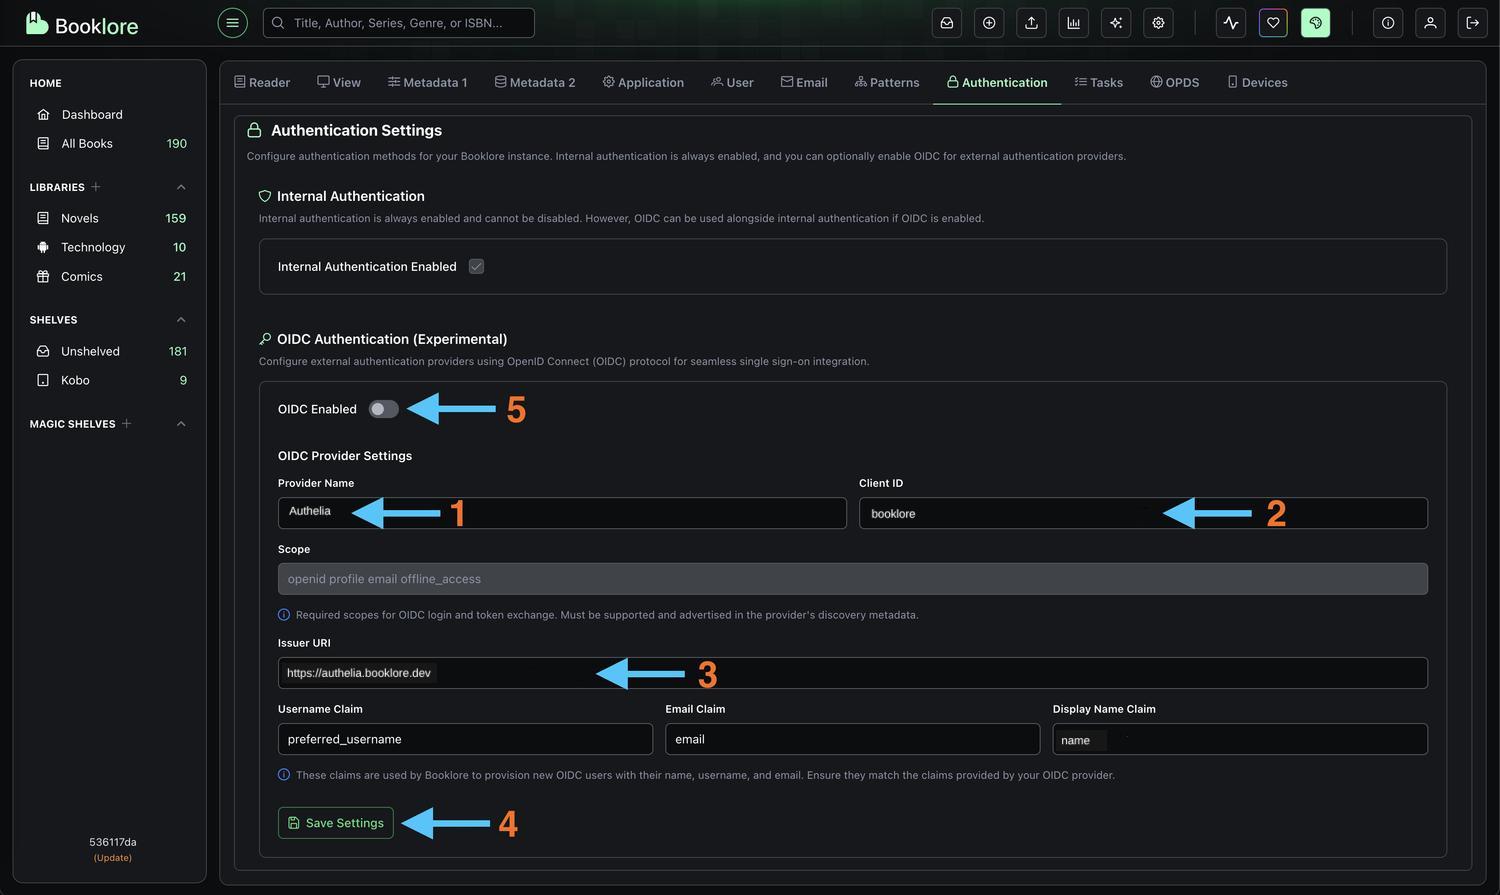Click the Internal Authentication Enabled checkbox
Screen dimensions: 1500x895
pyautogui.click(x=476, y=266)
